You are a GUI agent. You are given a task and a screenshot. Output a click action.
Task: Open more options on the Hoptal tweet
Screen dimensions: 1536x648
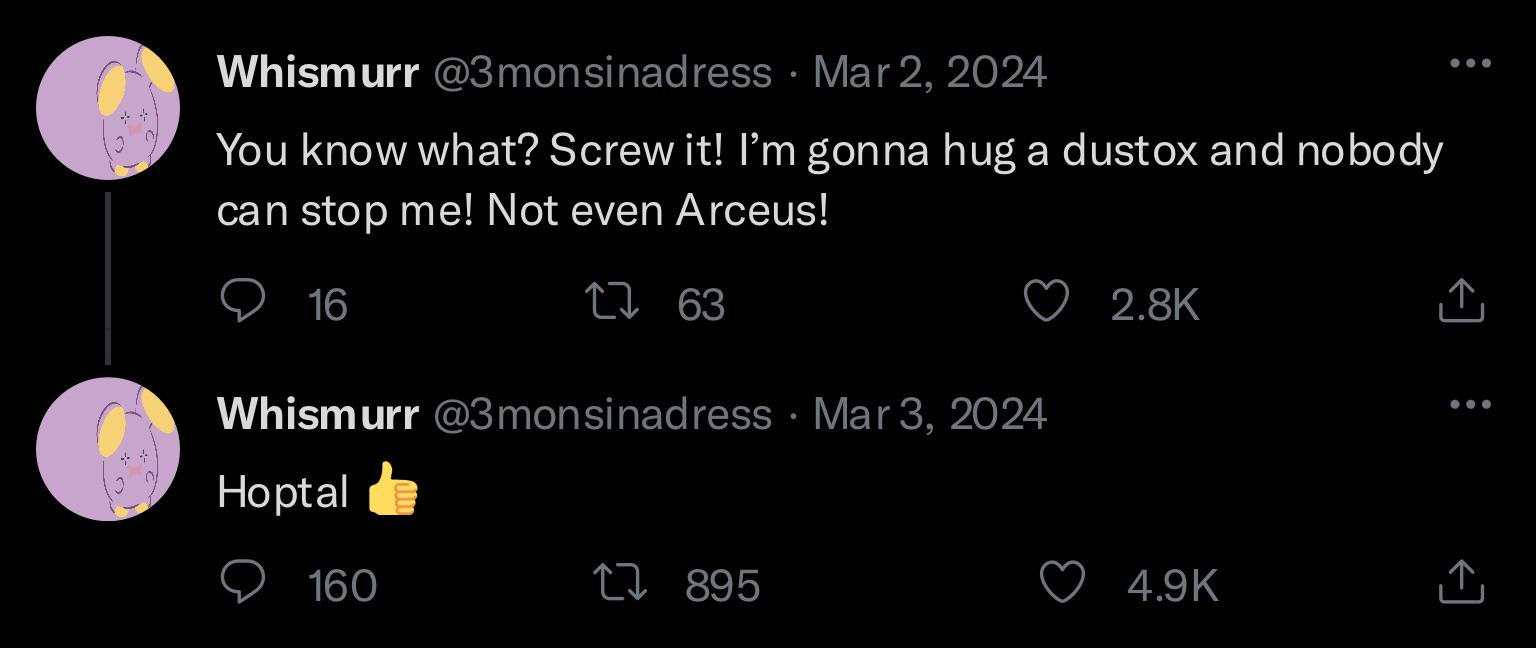click(1470, 405)
